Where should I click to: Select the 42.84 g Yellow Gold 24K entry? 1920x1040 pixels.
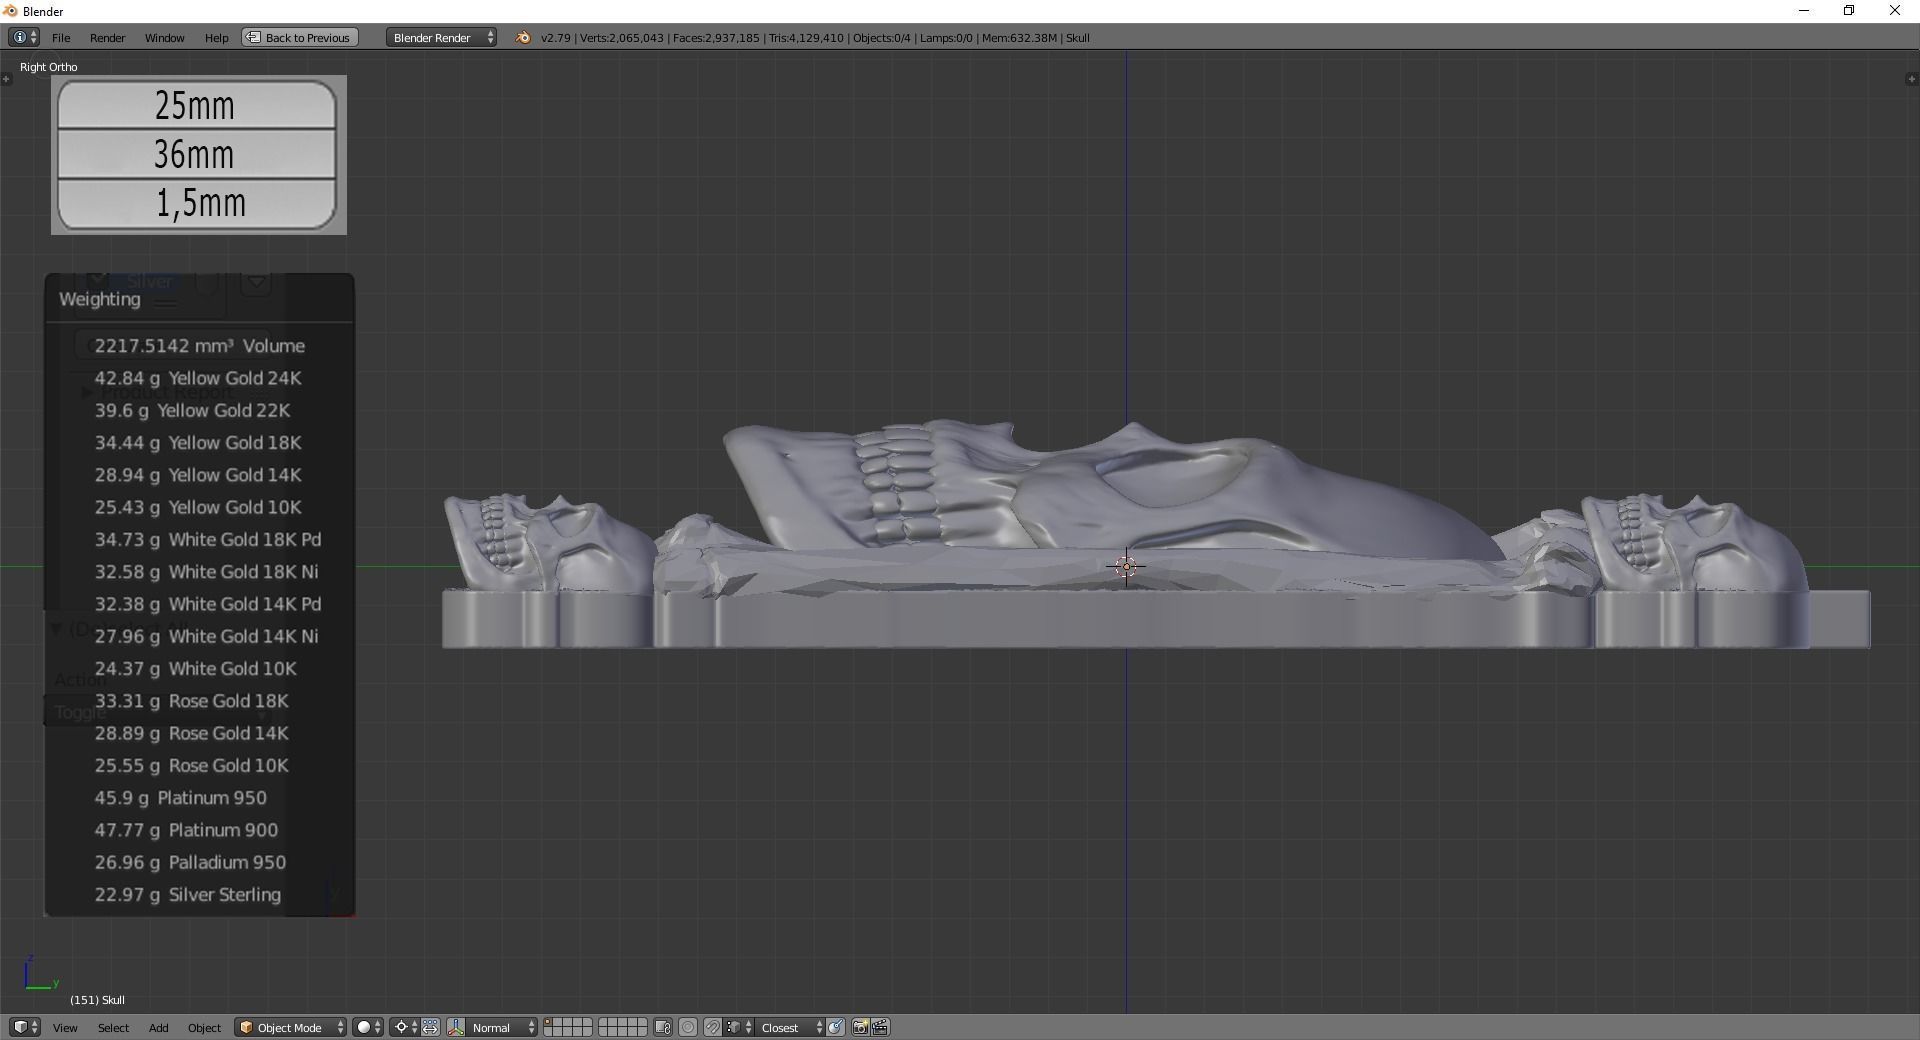200,378
